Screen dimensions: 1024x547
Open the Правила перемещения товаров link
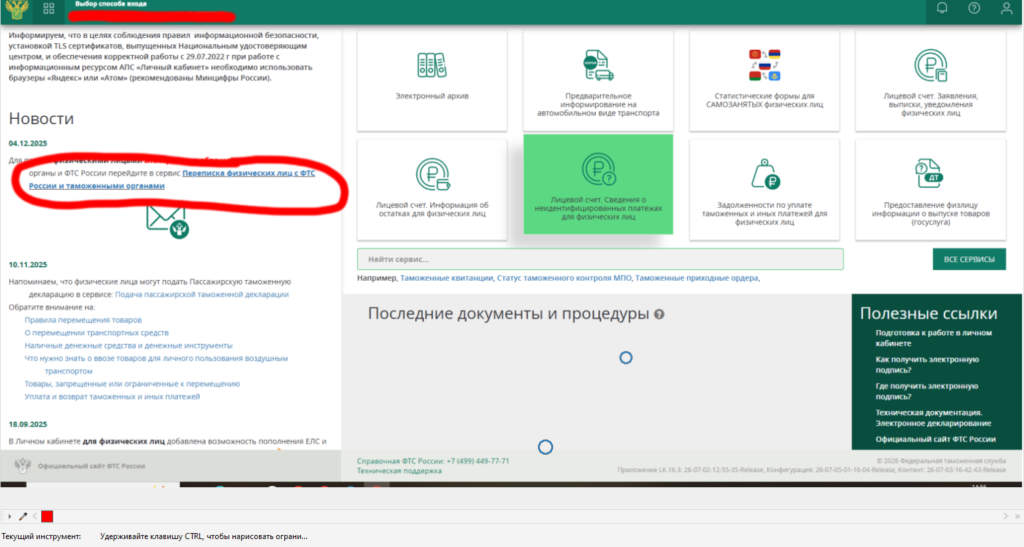point(83,320)
